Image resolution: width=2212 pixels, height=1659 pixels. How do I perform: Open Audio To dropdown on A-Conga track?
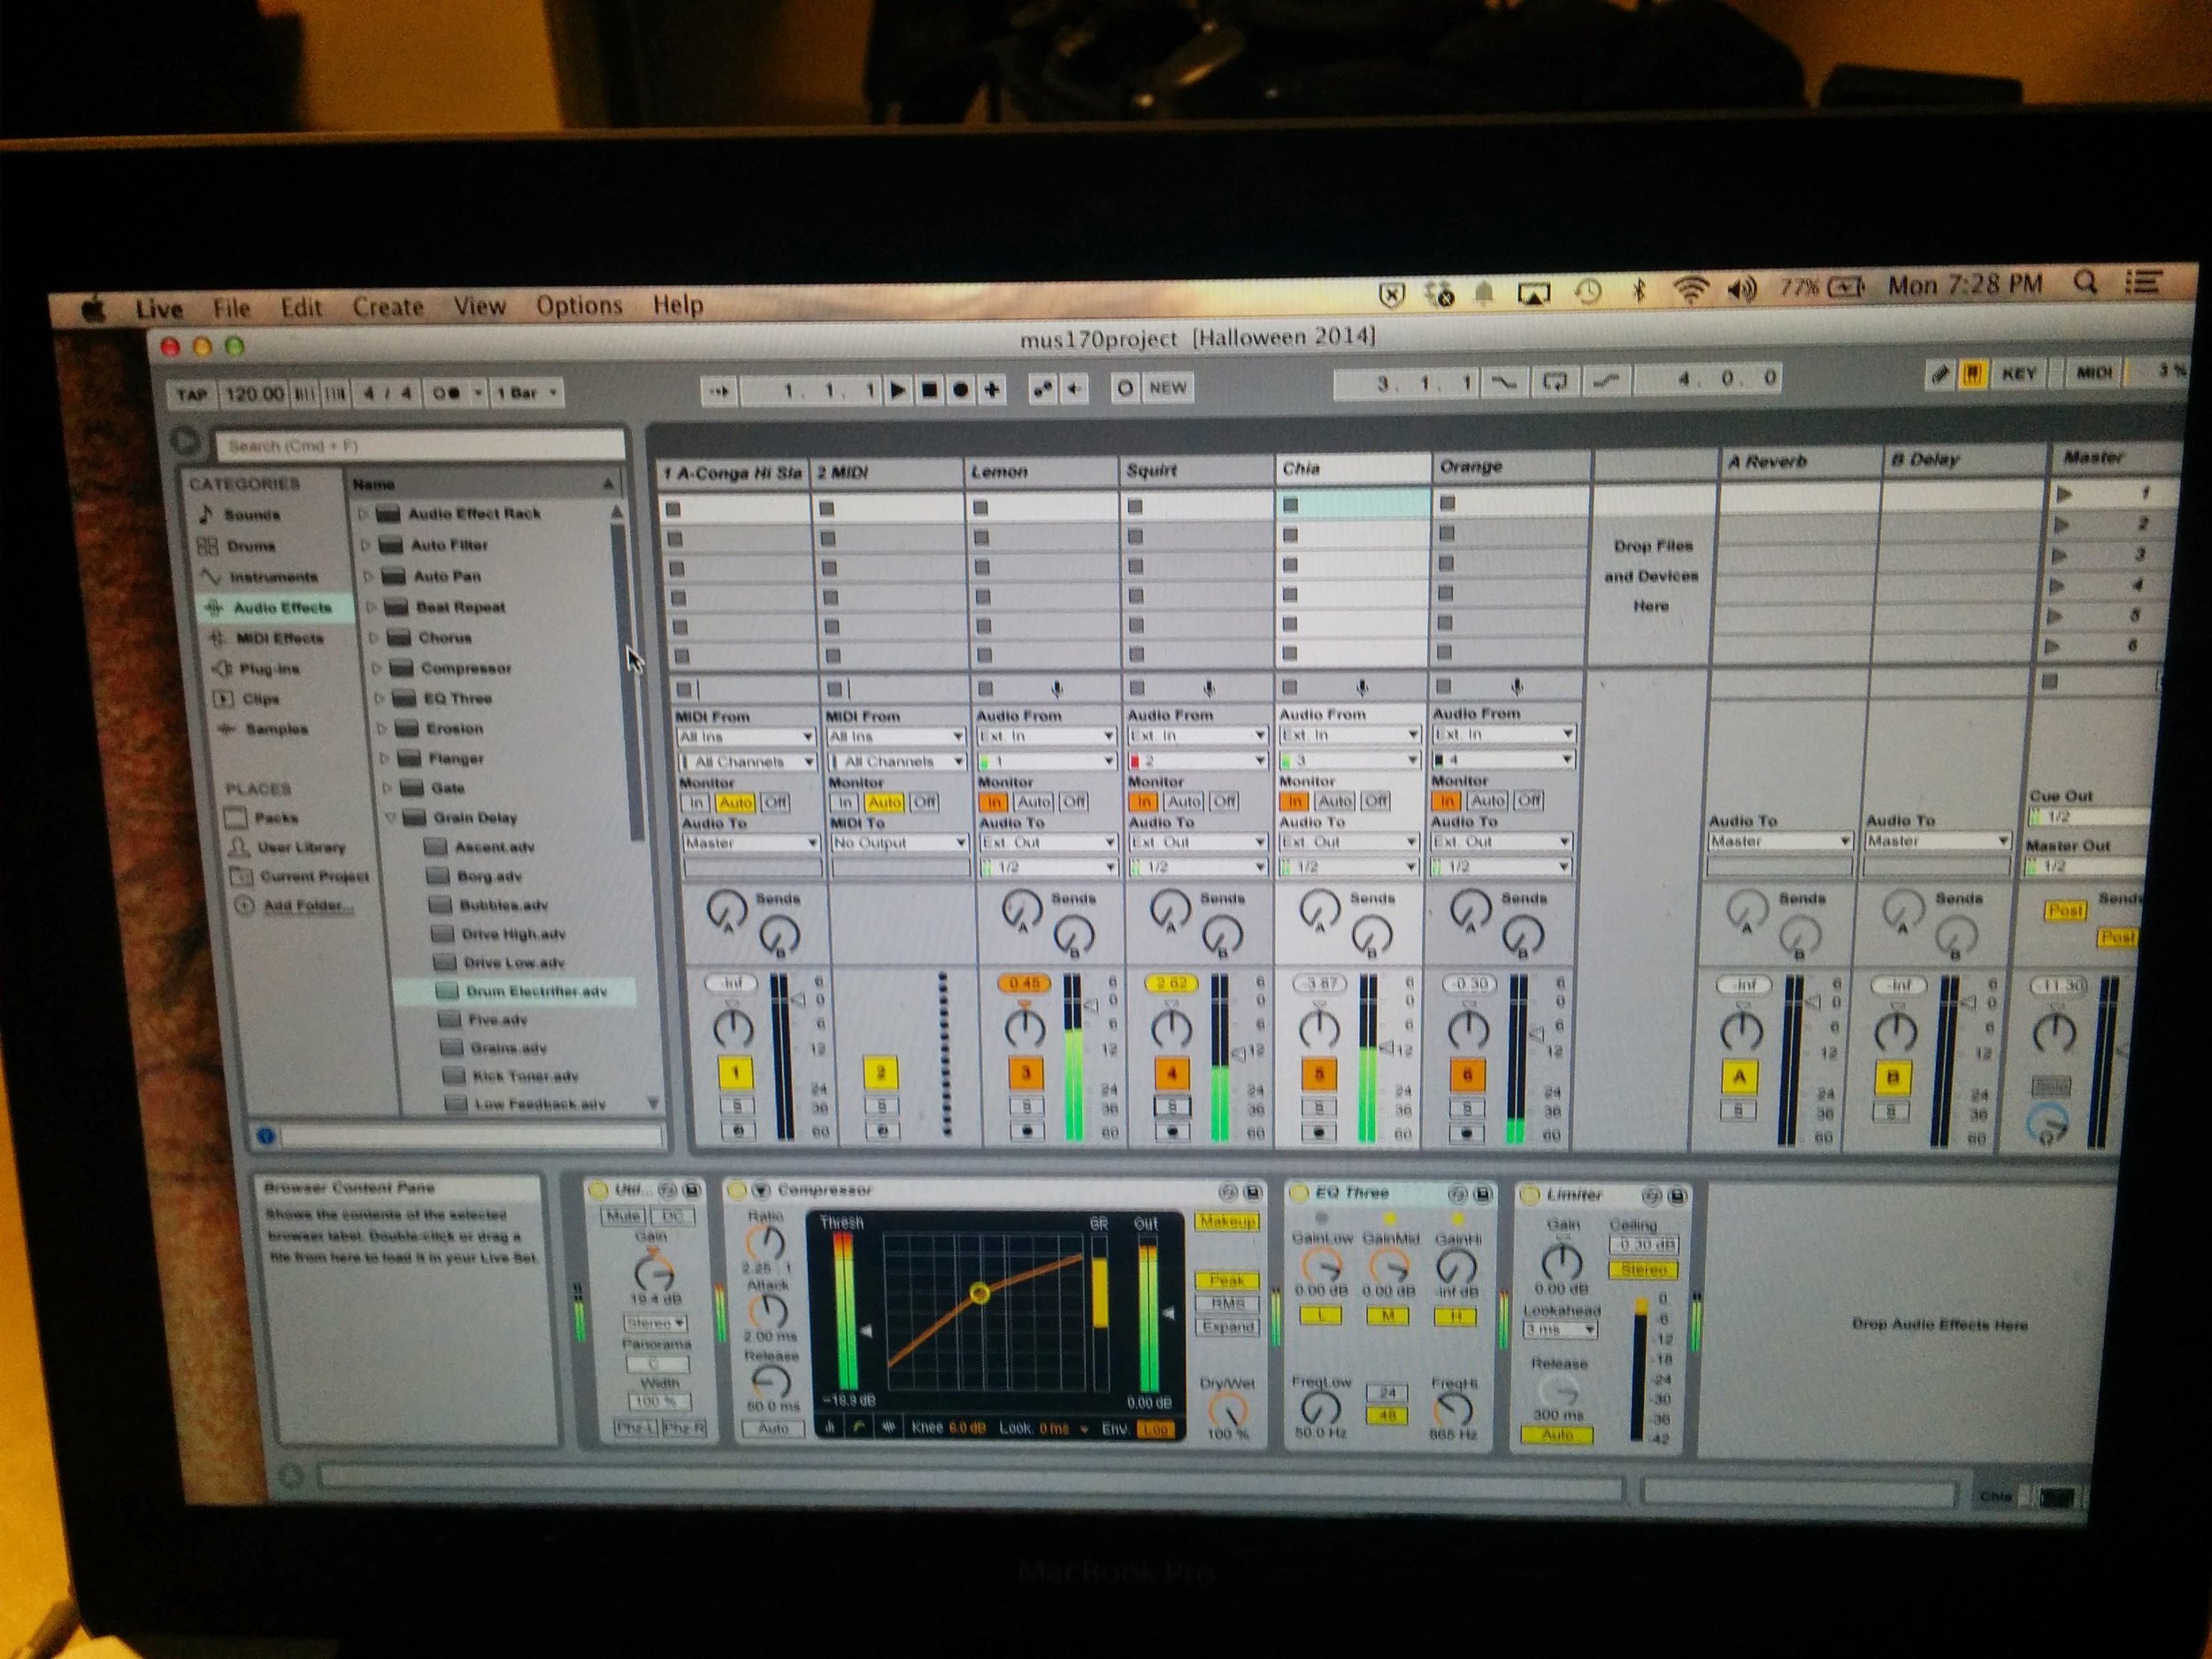(750, 844)
